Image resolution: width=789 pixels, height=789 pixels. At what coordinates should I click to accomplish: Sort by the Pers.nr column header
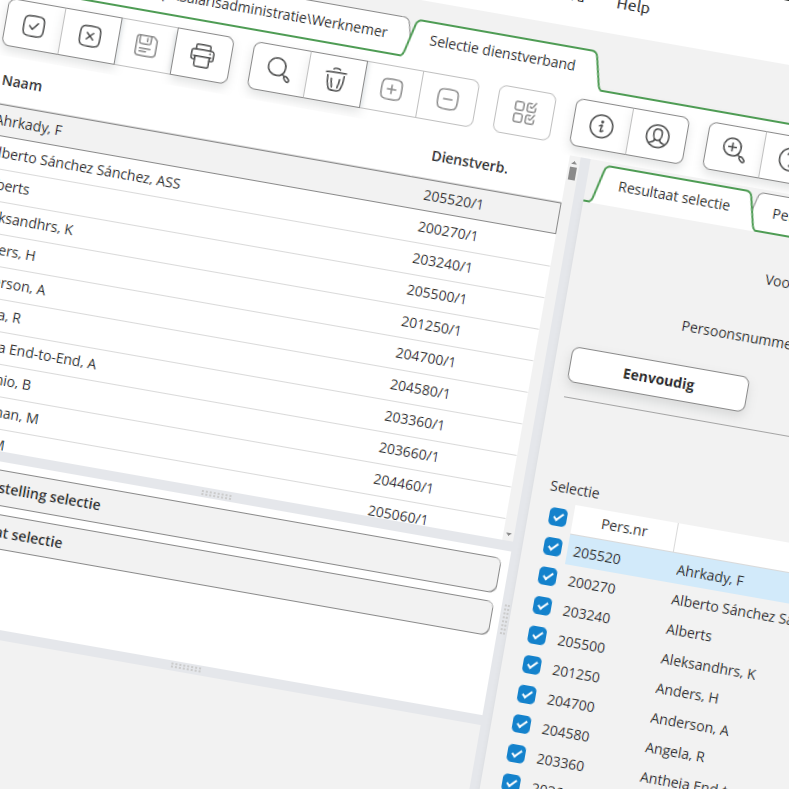[x=624, y=527]
